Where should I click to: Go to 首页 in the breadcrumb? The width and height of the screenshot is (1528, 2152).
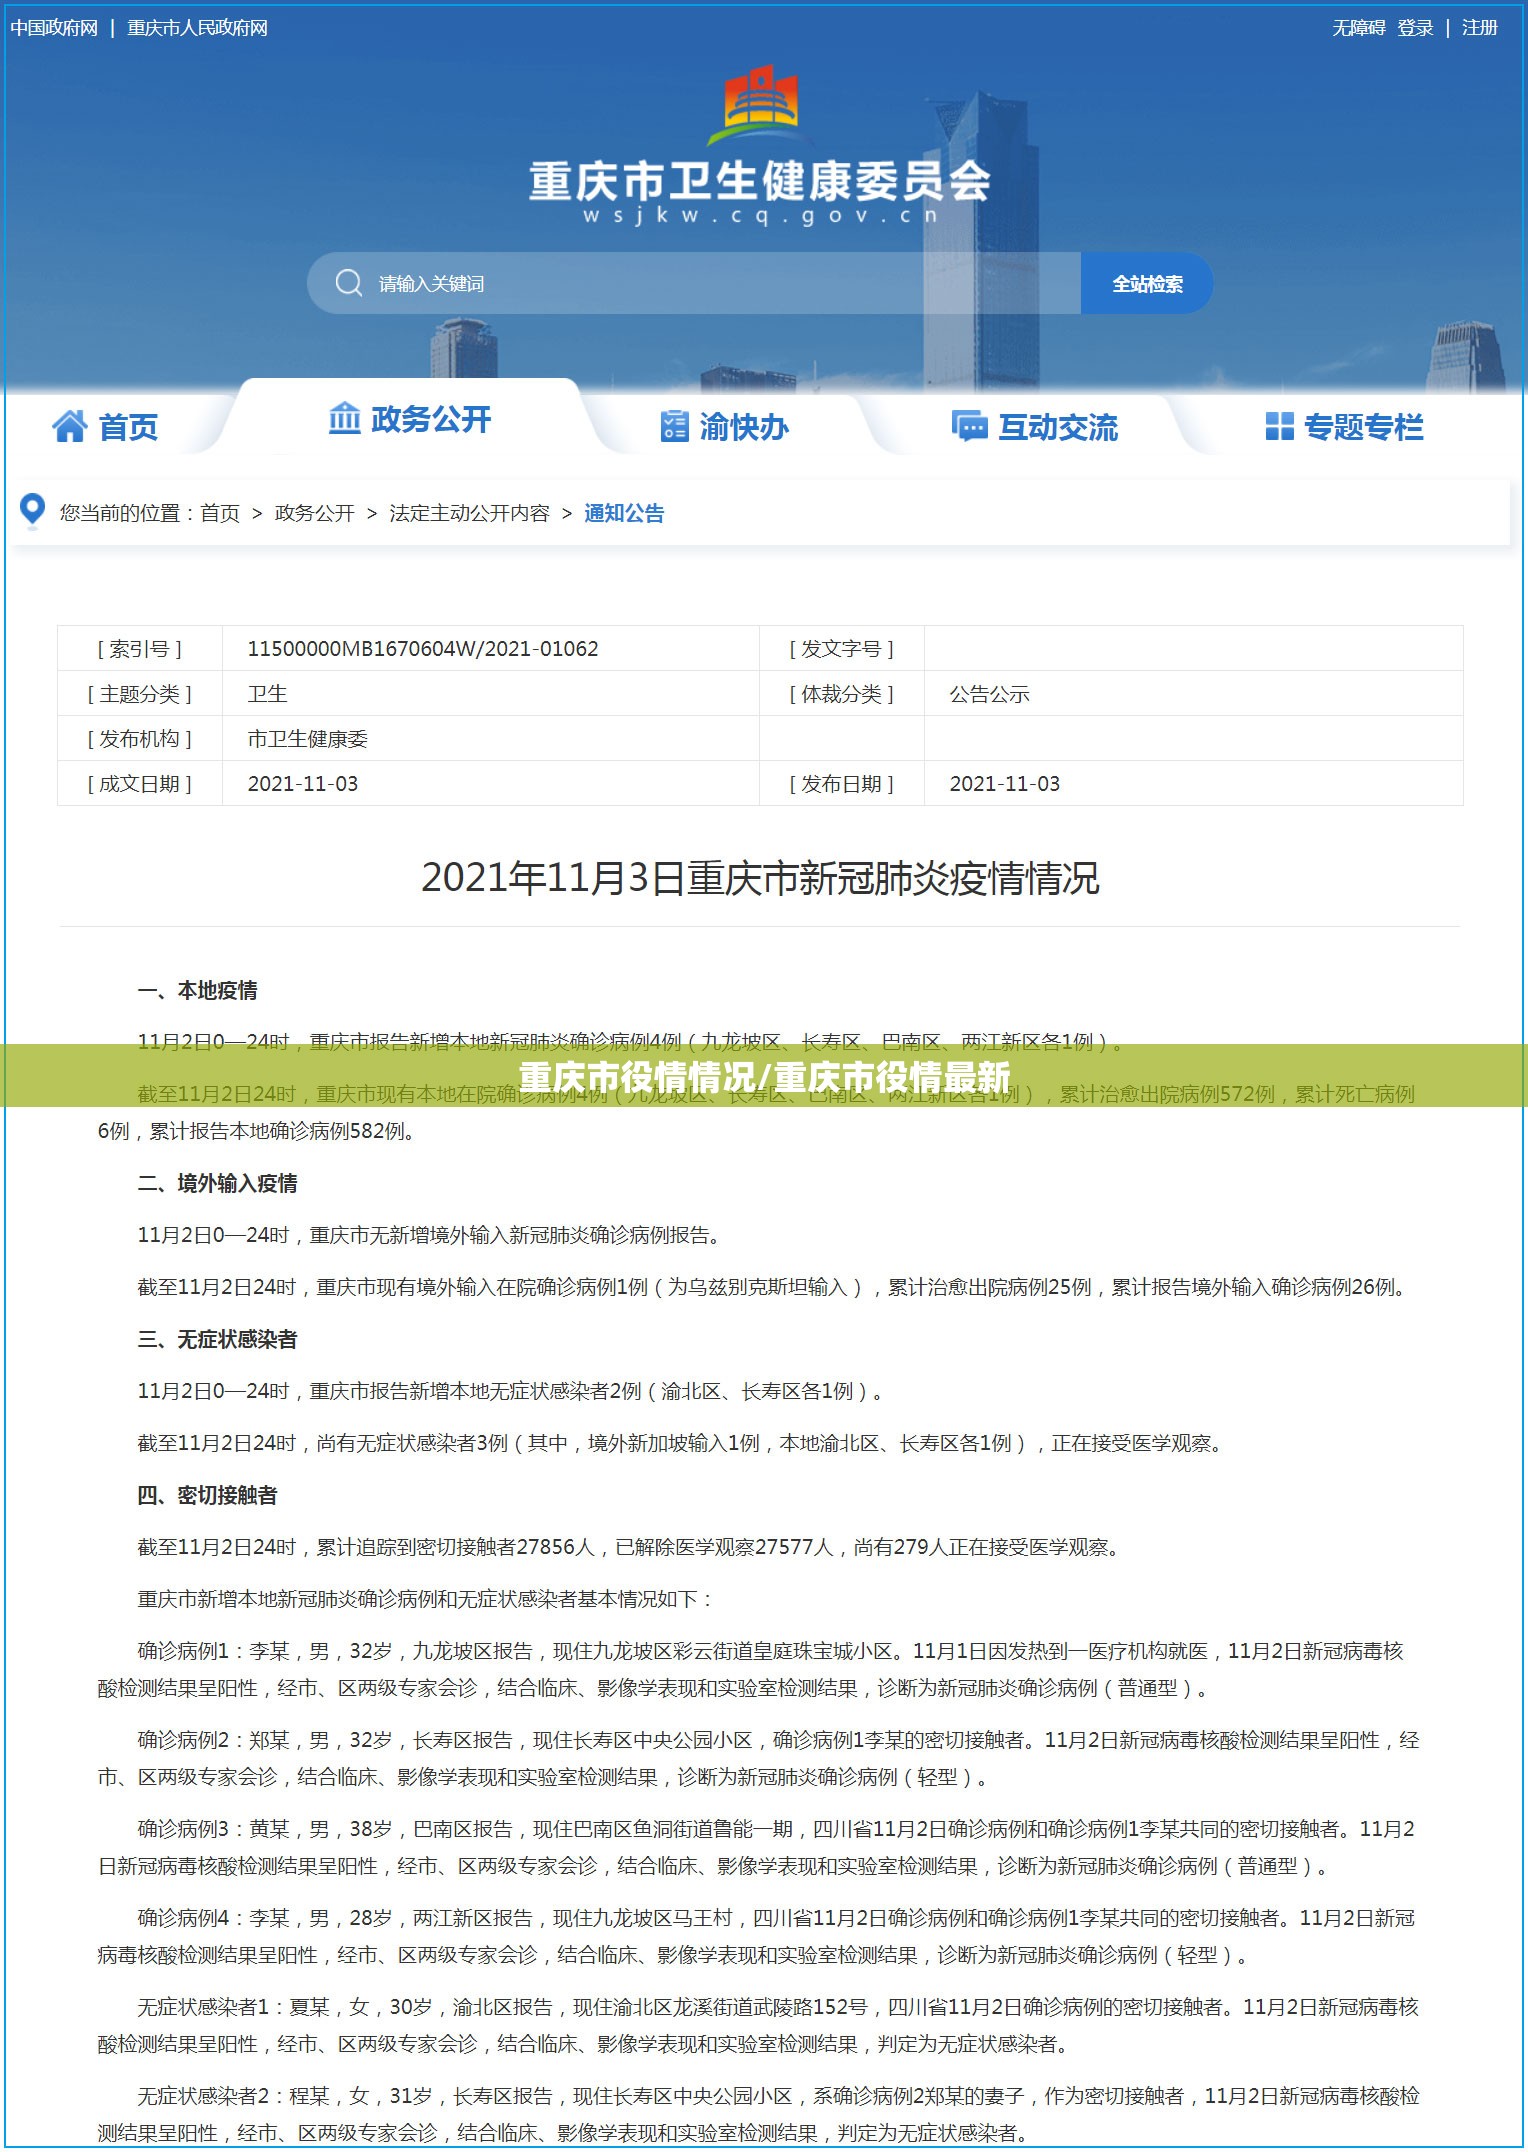(x=220, y=513)
